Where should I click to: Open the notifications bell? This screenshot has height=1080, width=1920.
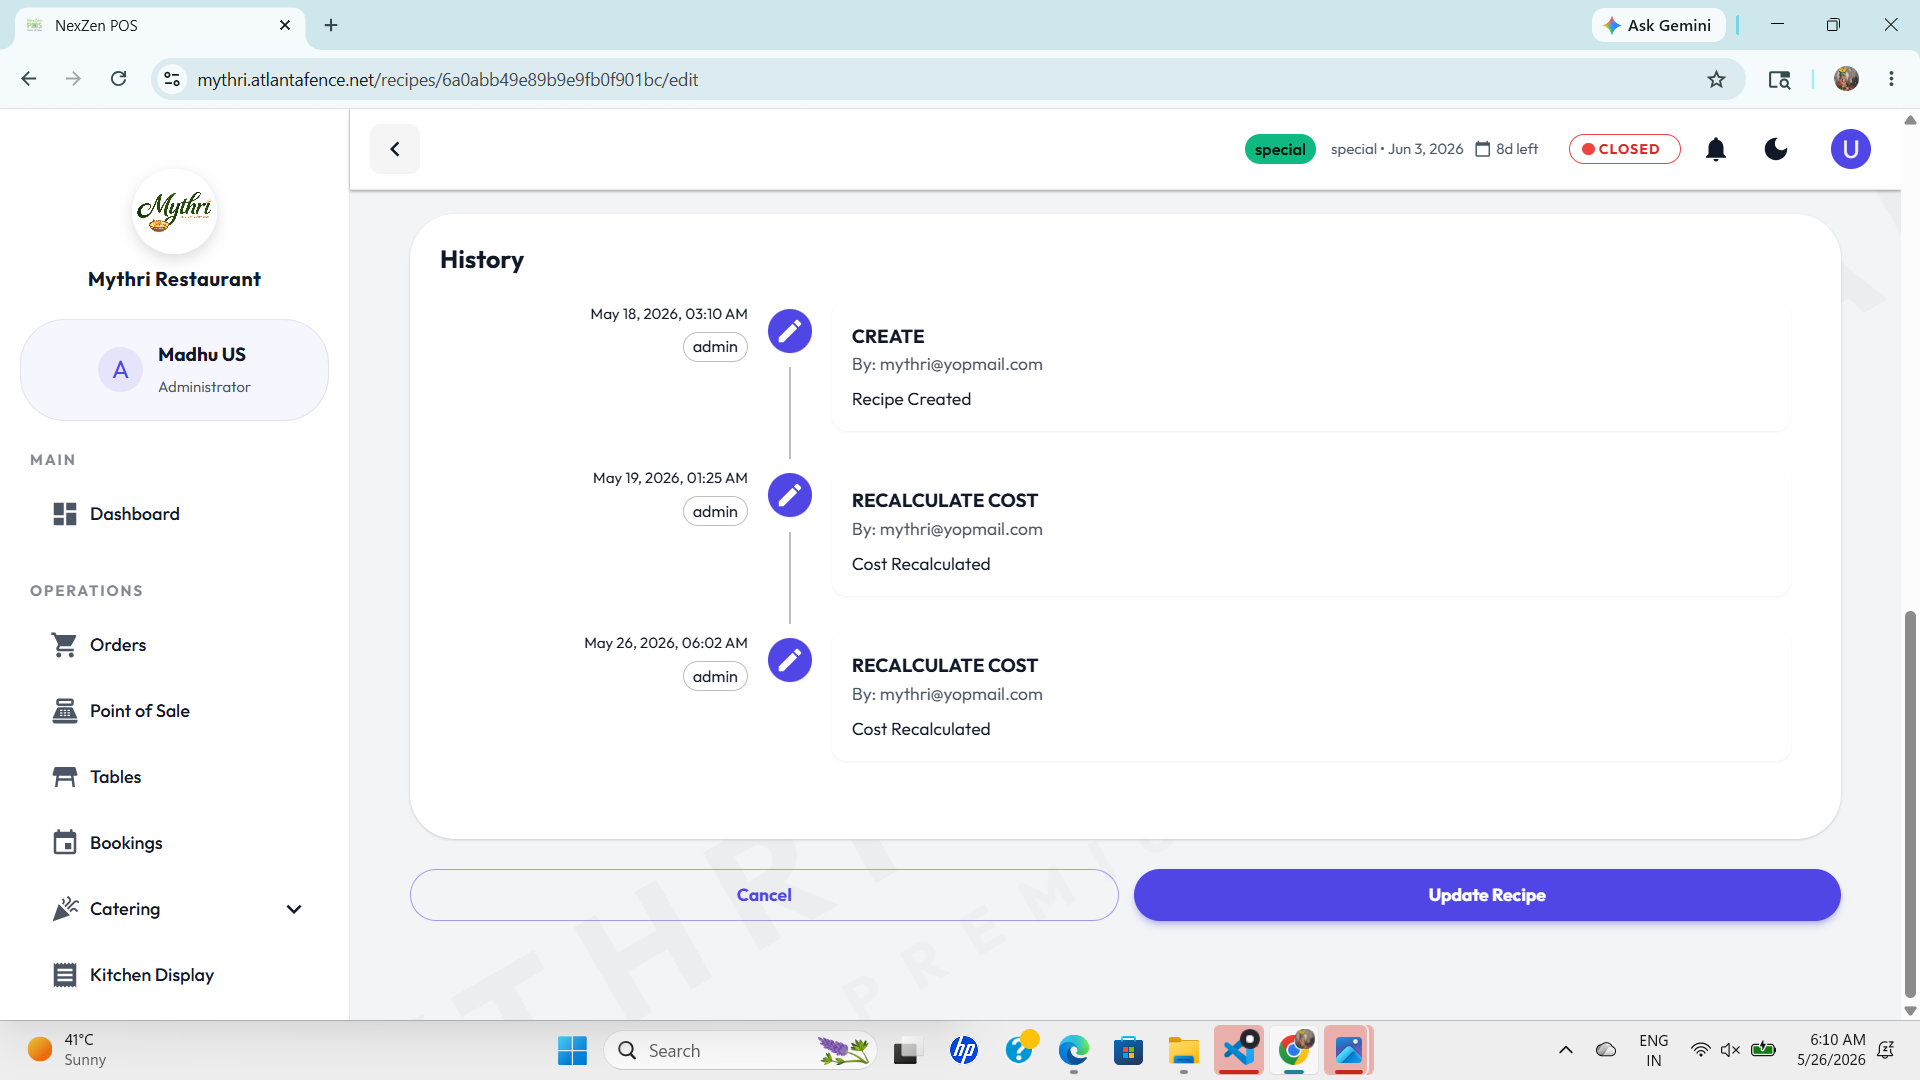click(1716, 149)
